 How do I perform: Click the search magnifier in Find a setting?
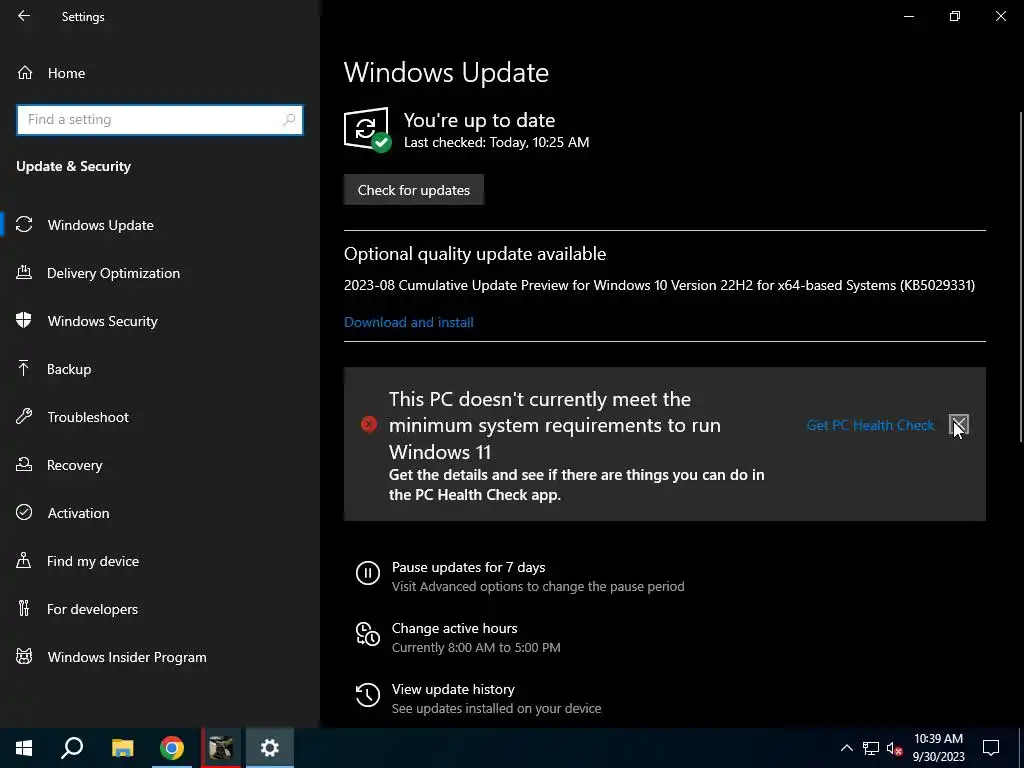tap(289, 120)
